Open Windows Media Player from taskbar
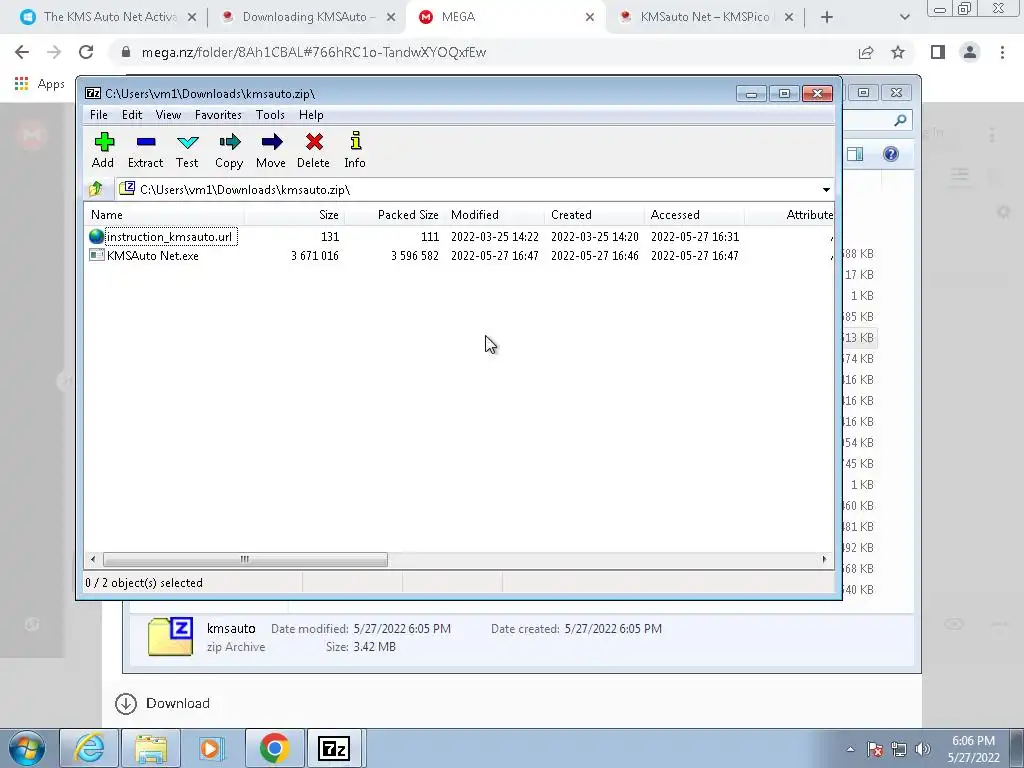This screenshot has height=768, width=1024. pos(212,748)
